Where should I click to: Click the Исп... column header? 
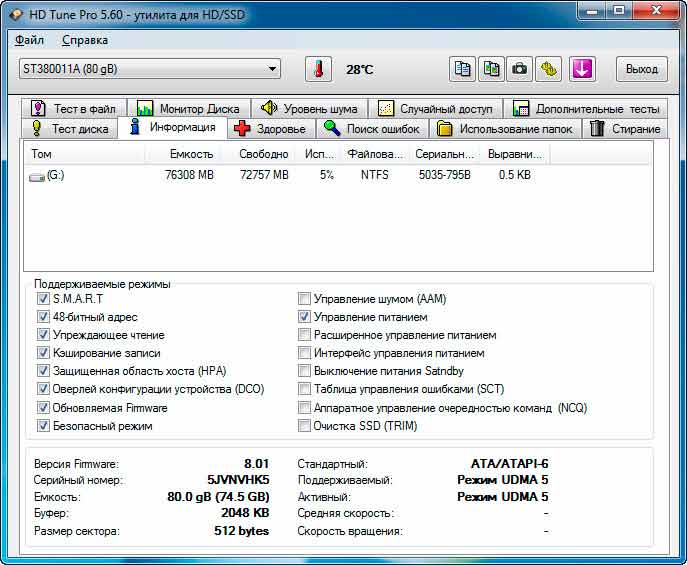319,154
